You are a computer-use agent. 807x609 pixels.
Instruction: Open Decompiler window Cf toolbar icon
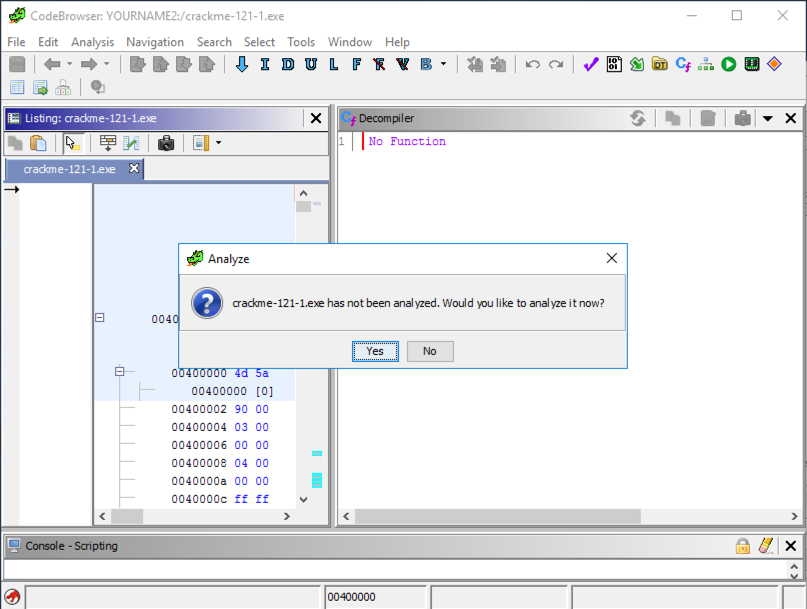[x=683, y=64]
